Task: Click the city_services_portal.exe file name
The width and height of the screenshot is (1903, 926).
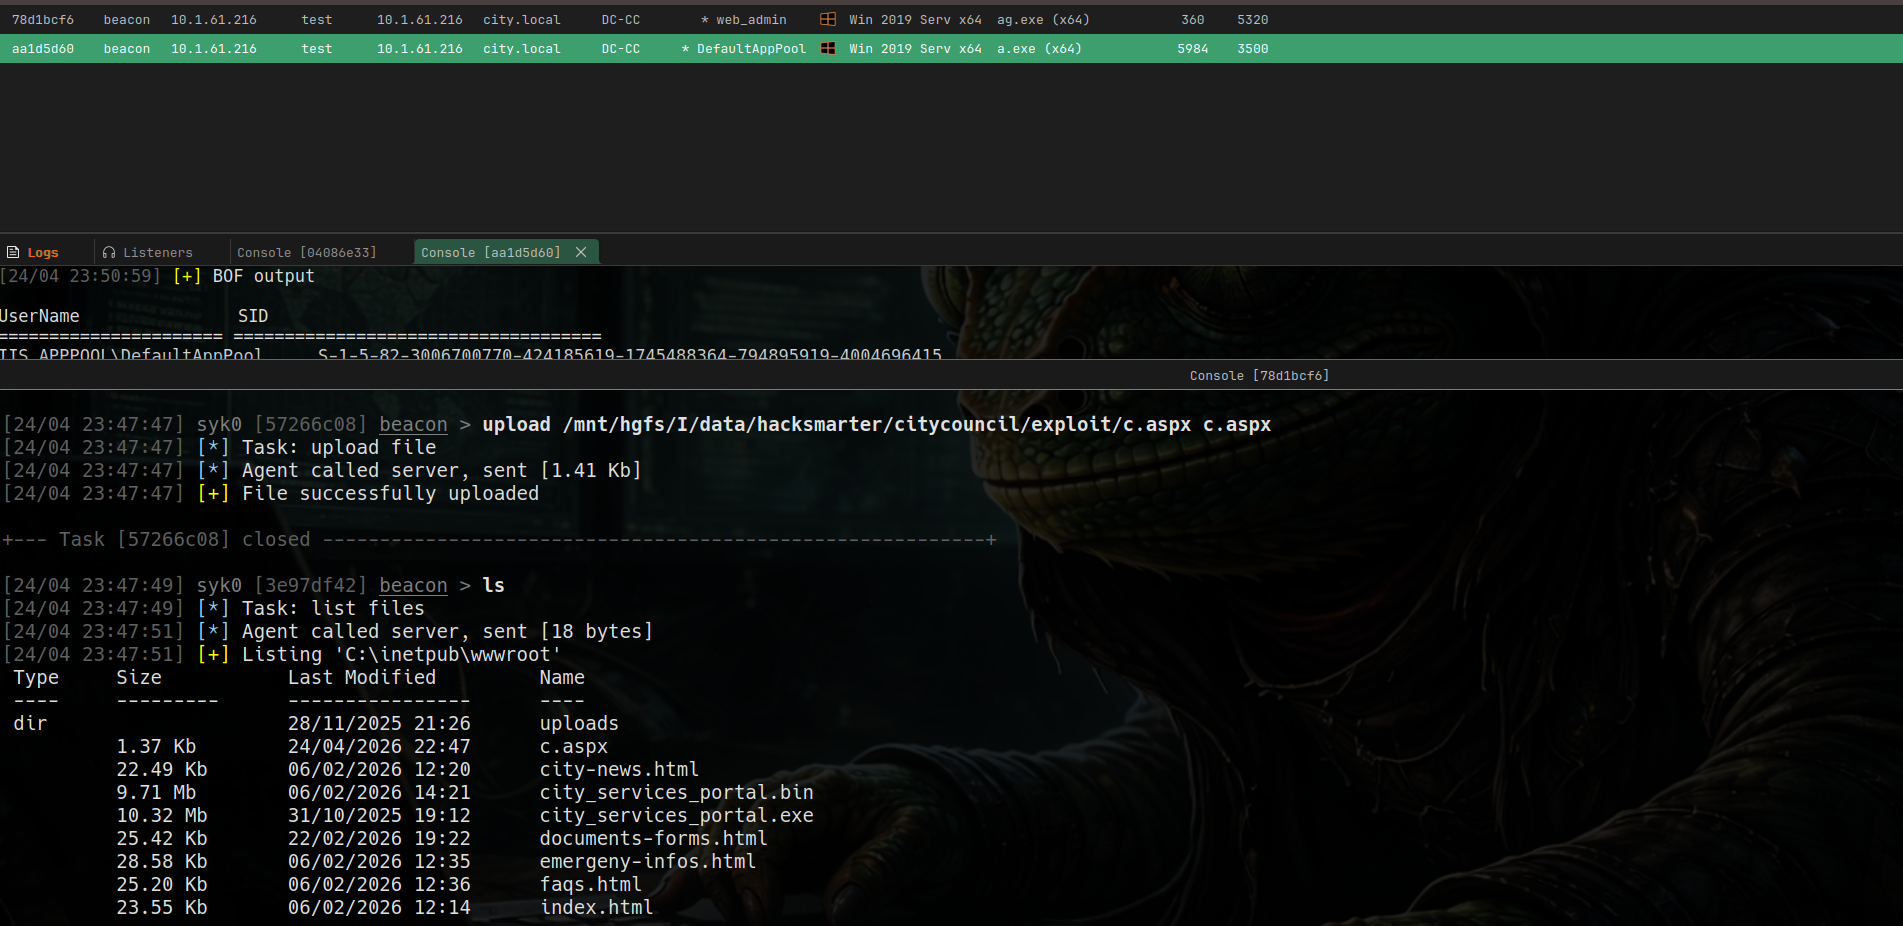Action: click(x=676, y=815)
